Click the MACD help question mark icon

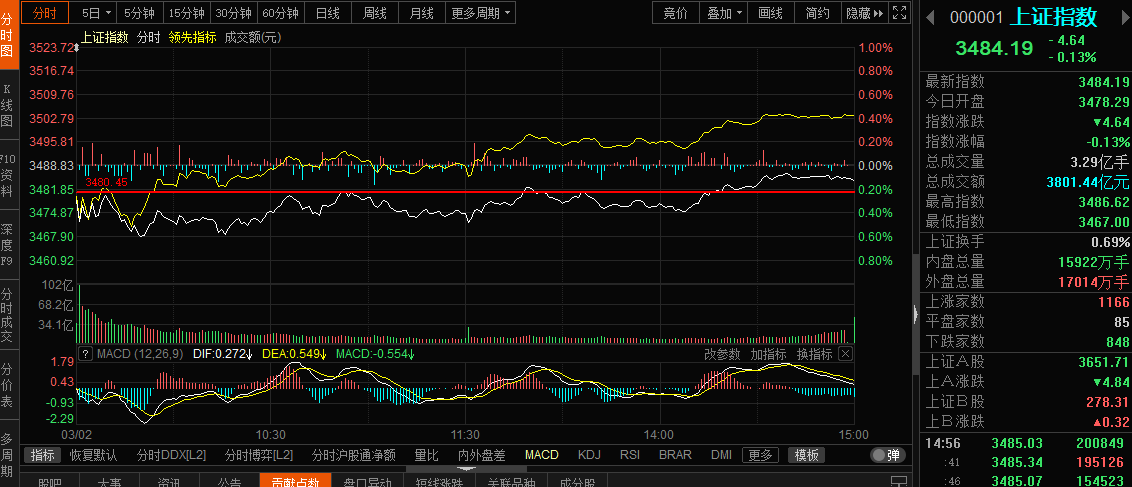click(x=84, y=354)
